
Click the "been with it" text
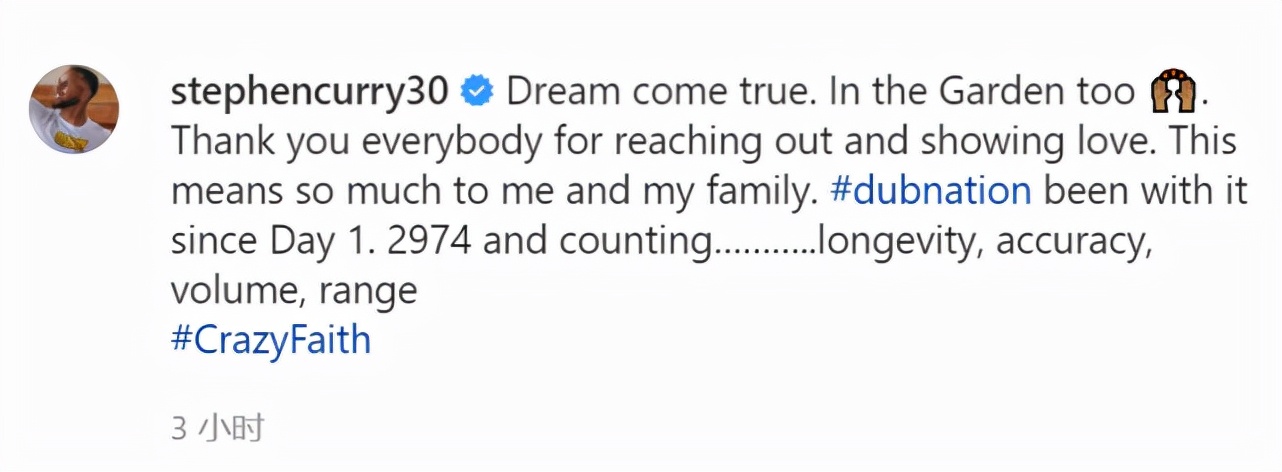[x=1145, y=191]
